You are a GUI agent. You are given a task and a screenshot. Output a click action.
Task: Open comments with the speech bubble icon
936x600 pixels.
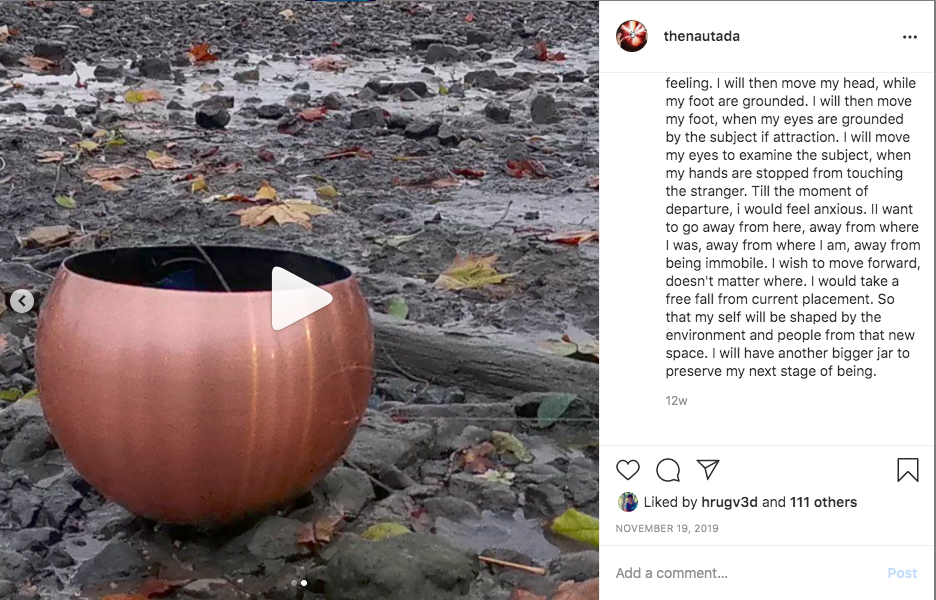point(668,470)
